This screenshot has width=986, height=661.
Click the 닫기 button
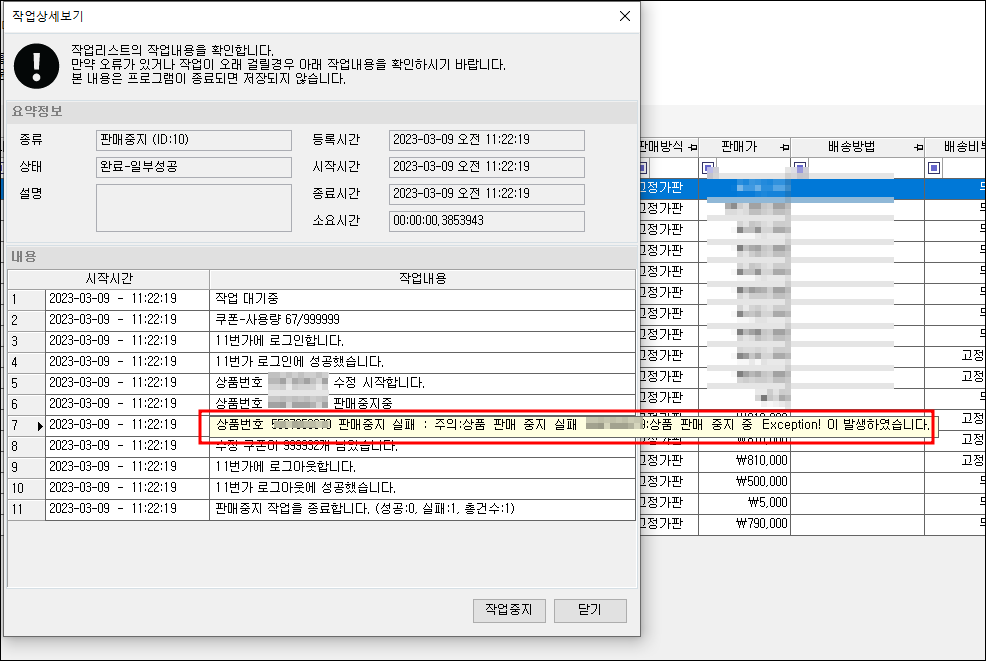590,610
